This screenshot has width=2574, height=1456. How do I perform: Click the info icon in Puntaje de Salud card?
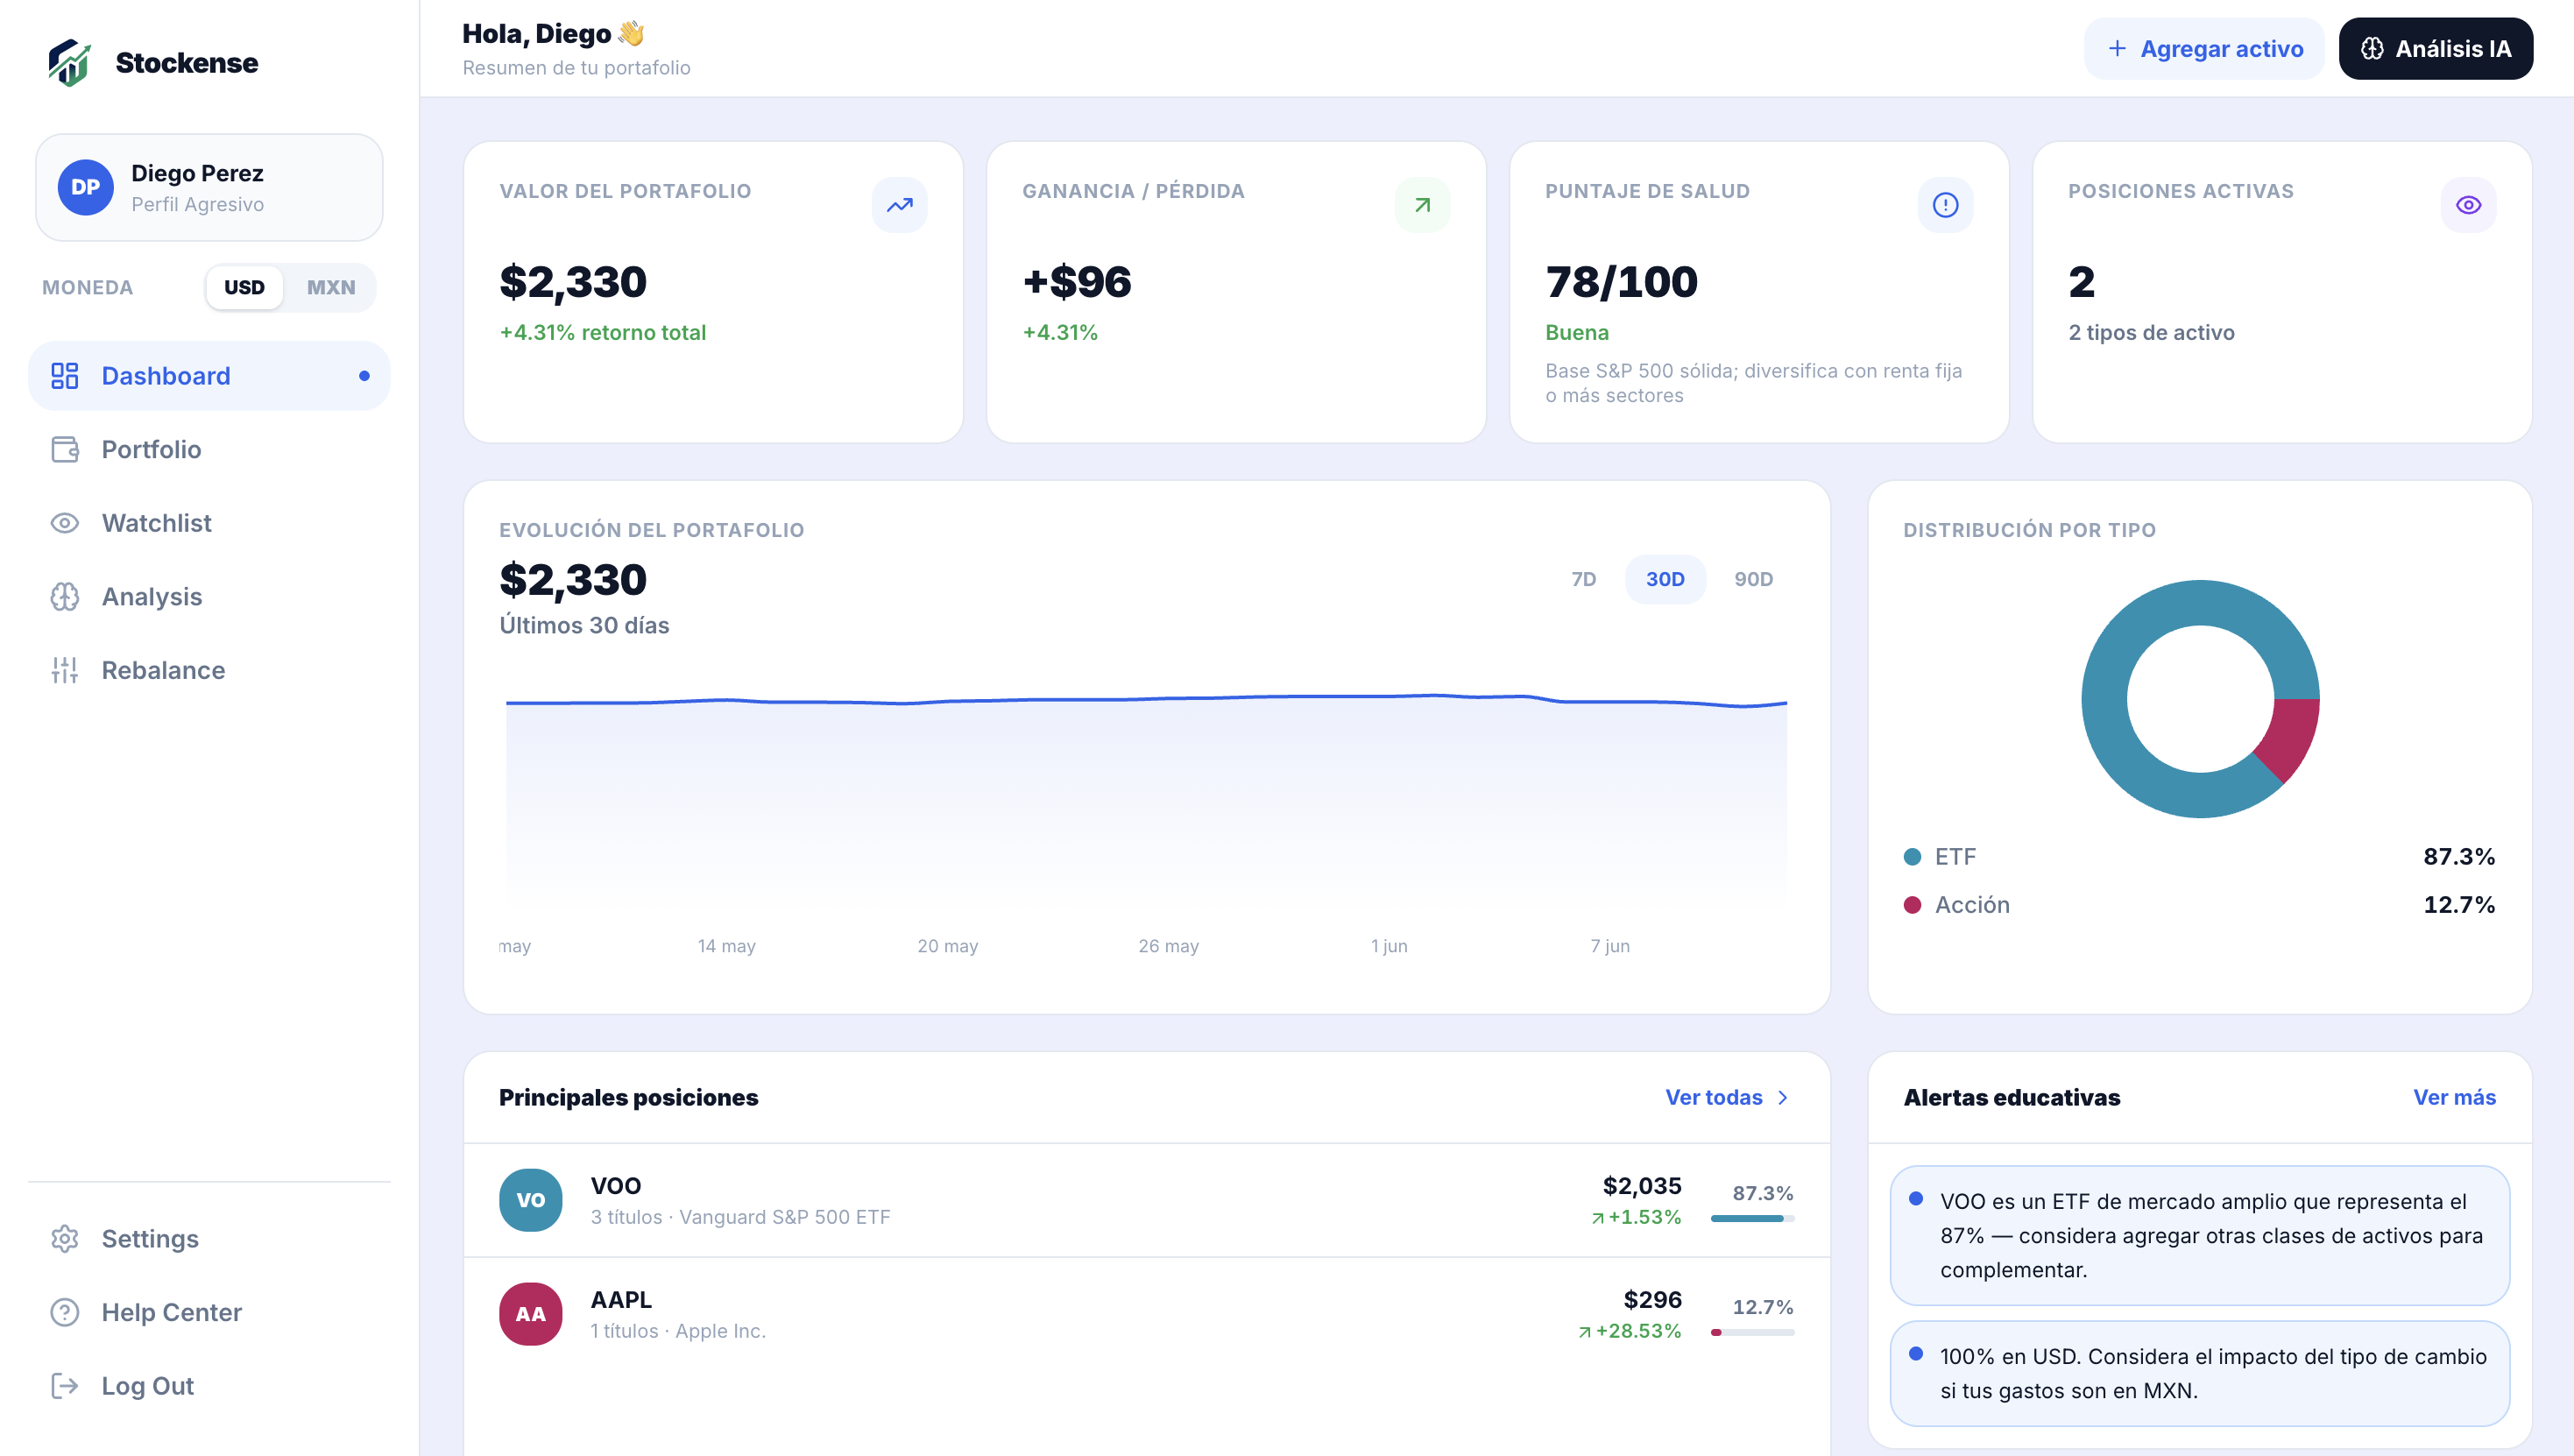[1945, 205]
